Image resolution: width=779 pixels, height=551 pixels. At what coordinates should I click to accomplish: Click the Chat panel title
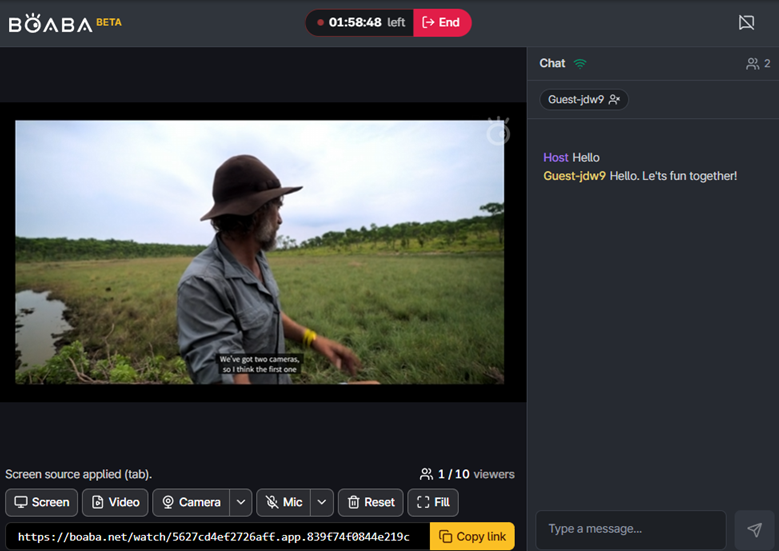click(552, 63)
